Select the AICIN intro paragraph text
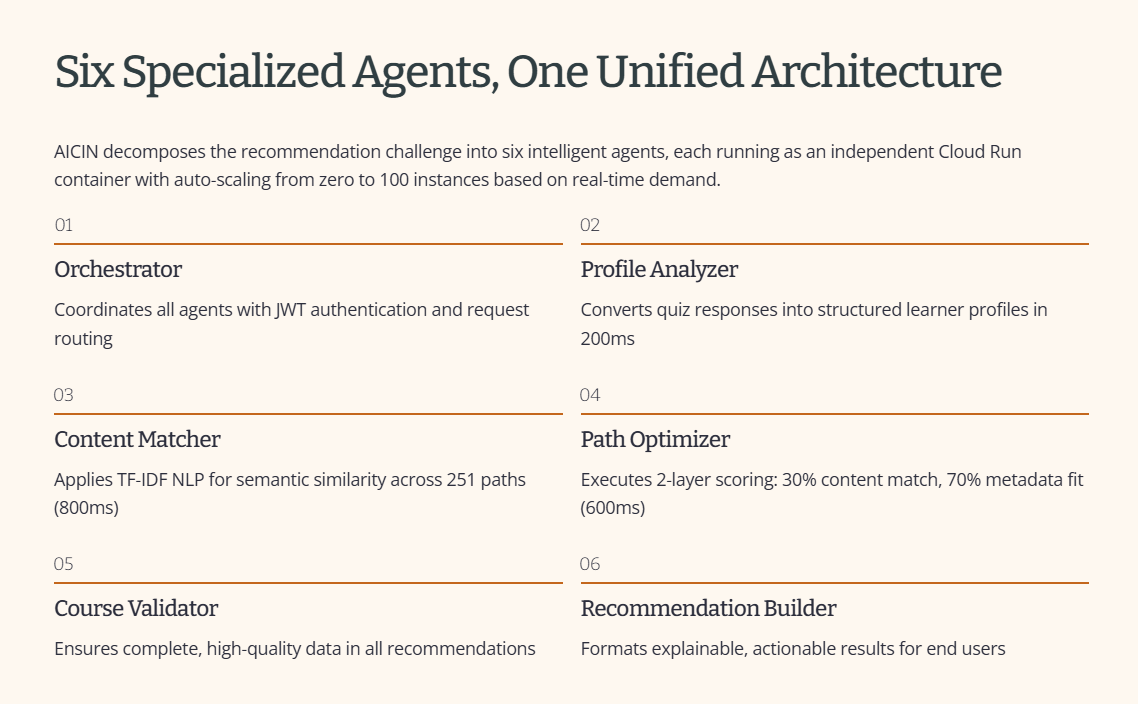 click(538, 165)
